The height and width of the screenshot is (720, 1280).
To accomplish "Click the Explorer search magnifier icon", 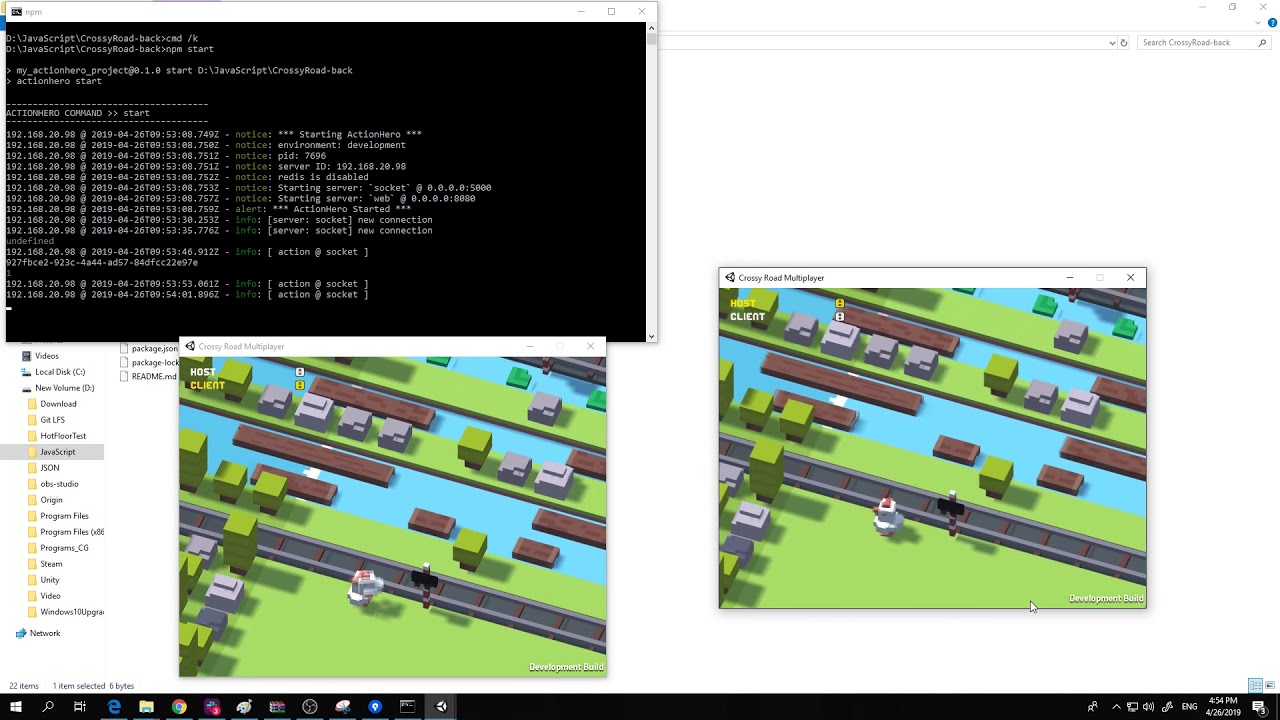I will [1263, 43].
